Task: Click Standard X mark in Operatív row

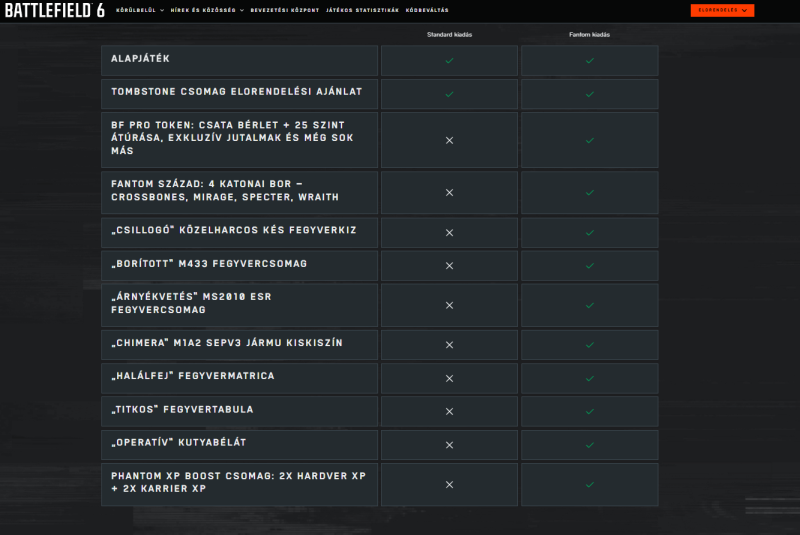Action: 449,445
